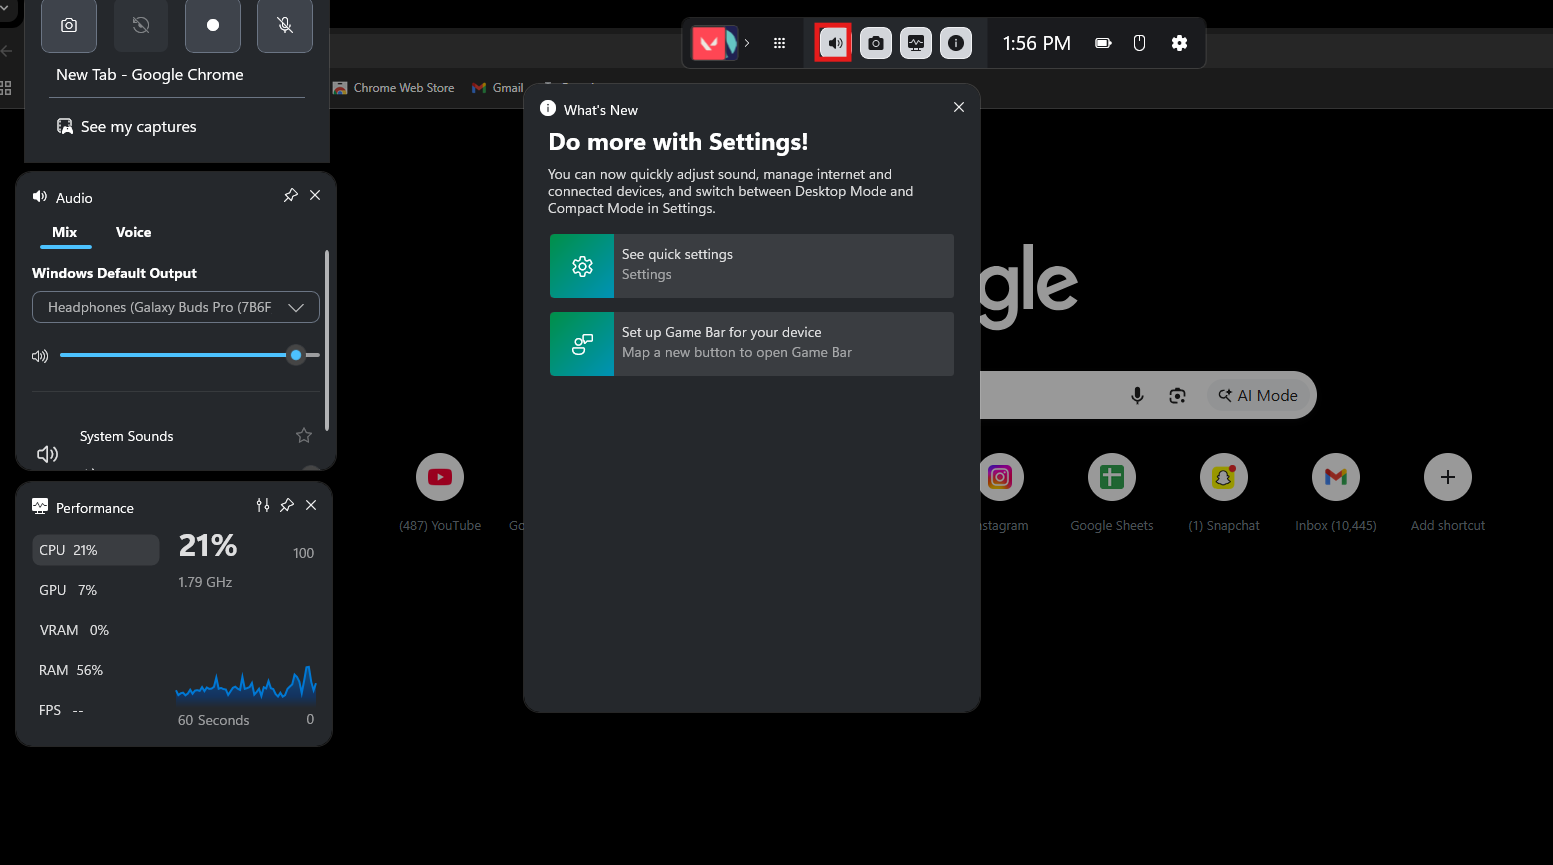
Task: Favorite System Sounds with the star
Action: tap(304, 435)
